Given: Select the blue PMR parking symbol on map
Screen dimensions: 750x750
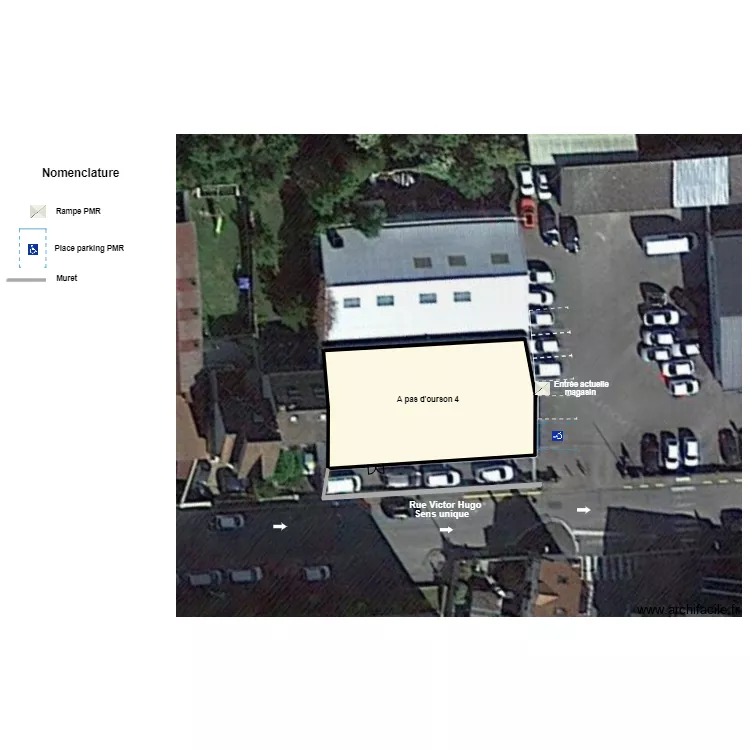Looking at the screenshot, I should pos(557,436).
